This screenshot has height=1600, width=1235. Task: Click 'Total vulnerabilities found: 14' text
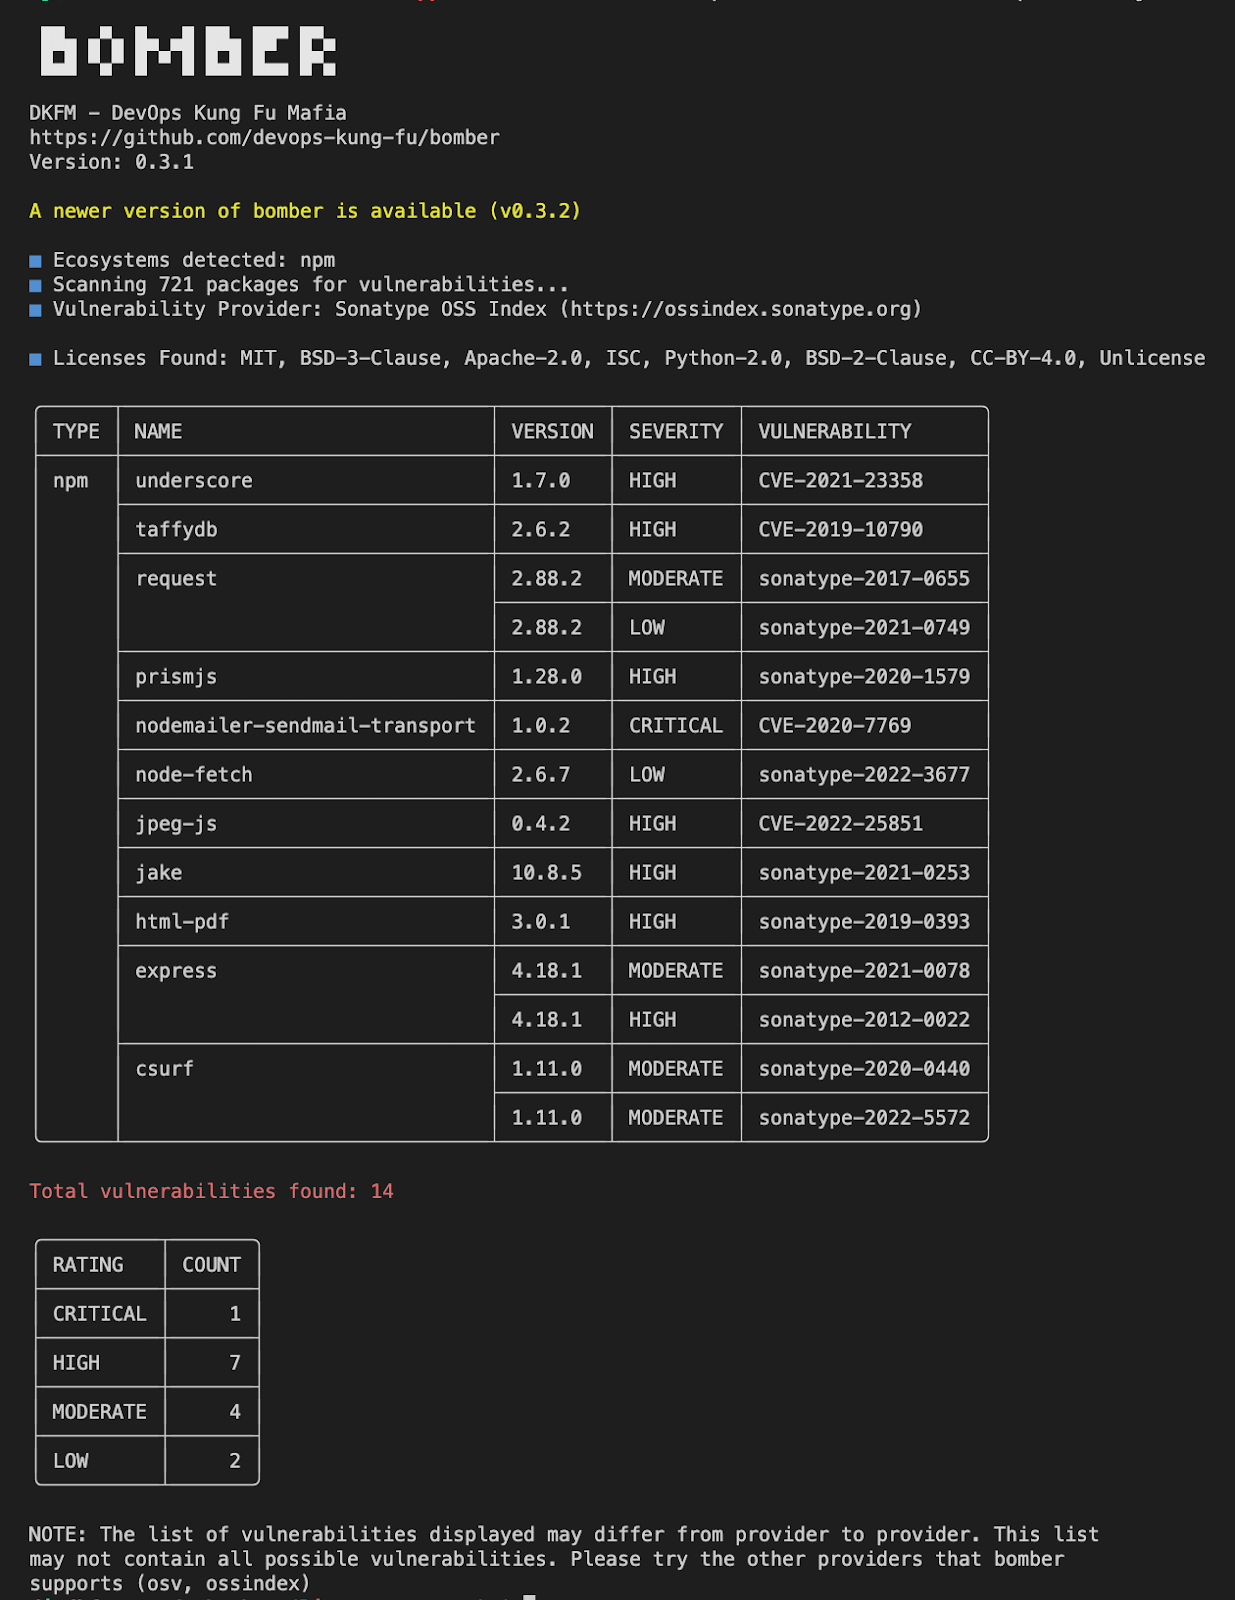click(x=211, y=1191)
